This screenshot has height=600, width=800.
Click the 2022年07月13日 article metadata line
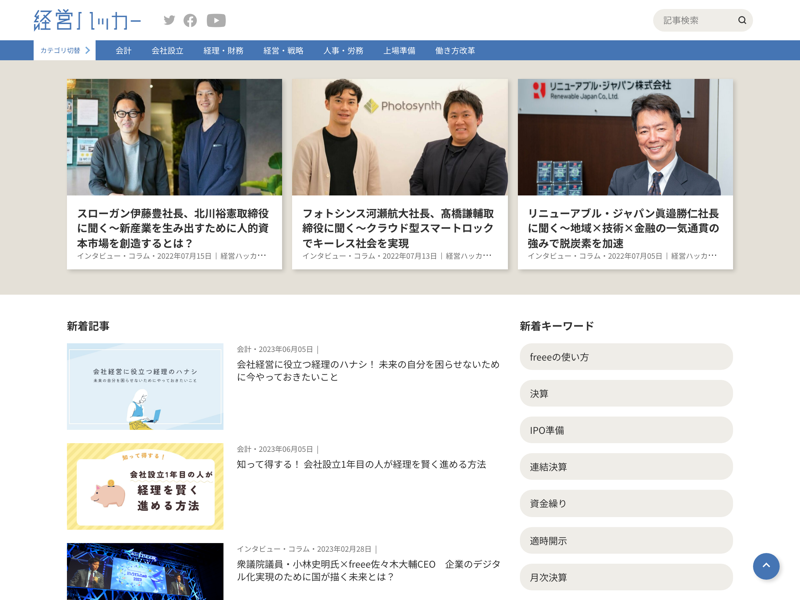pyautogui.click(x=397, y=256)
